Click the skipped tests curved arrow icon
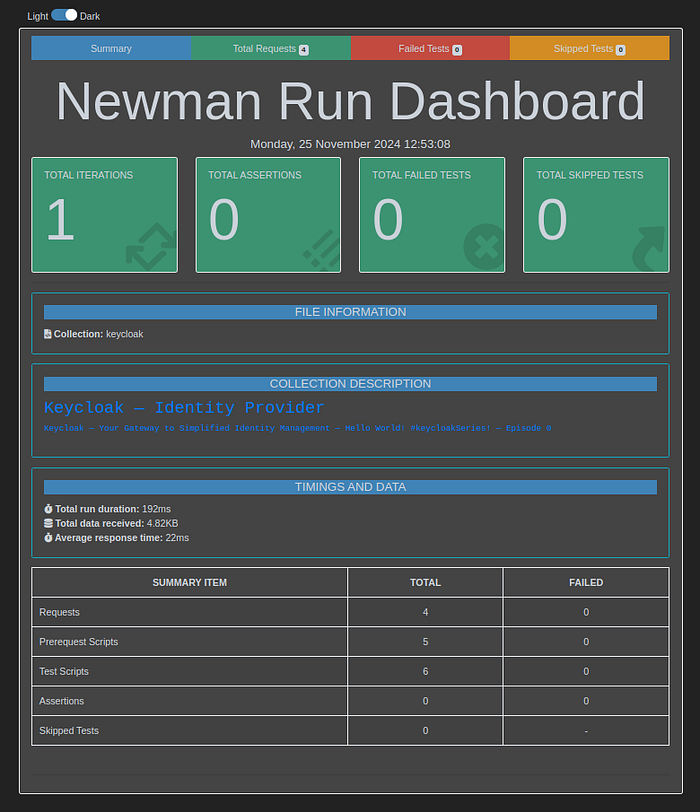 [649, 249]
